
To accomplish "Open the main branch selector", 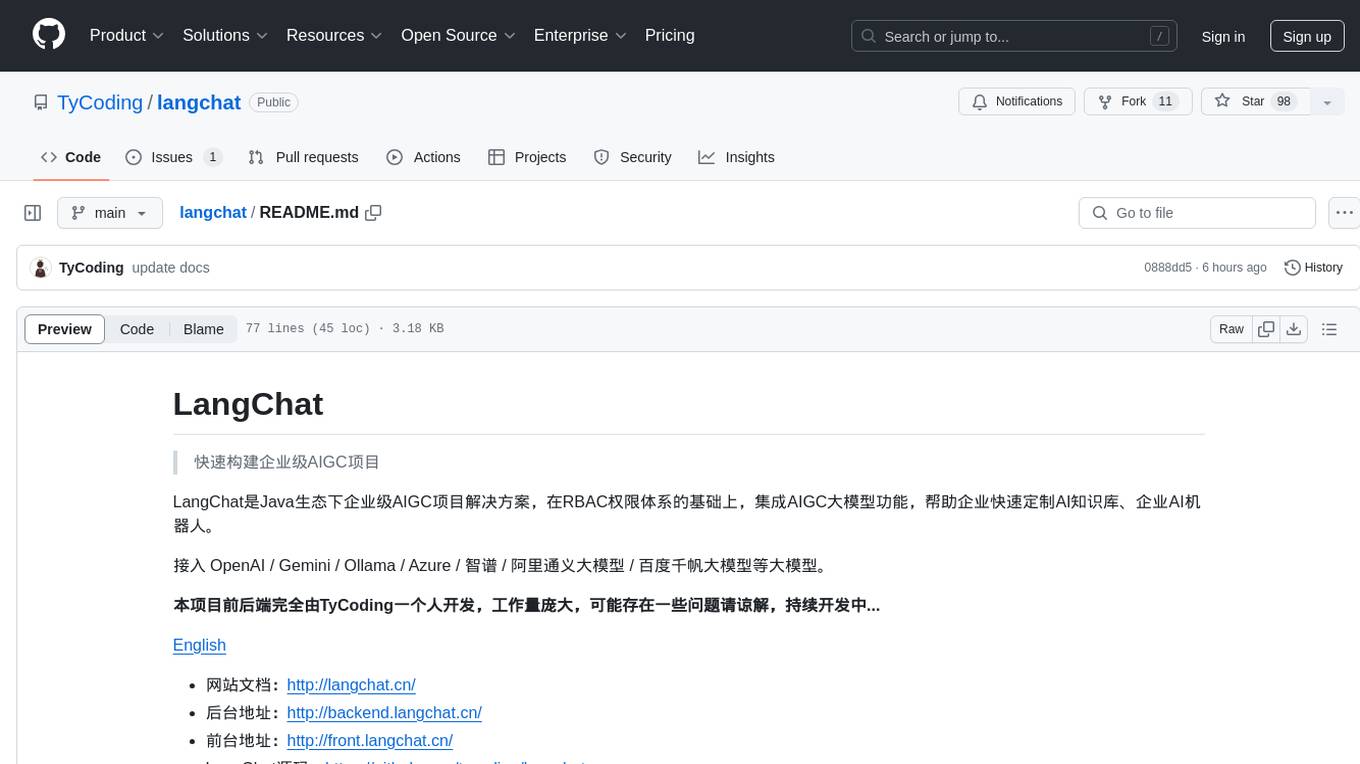I will (x=110, y=213).
